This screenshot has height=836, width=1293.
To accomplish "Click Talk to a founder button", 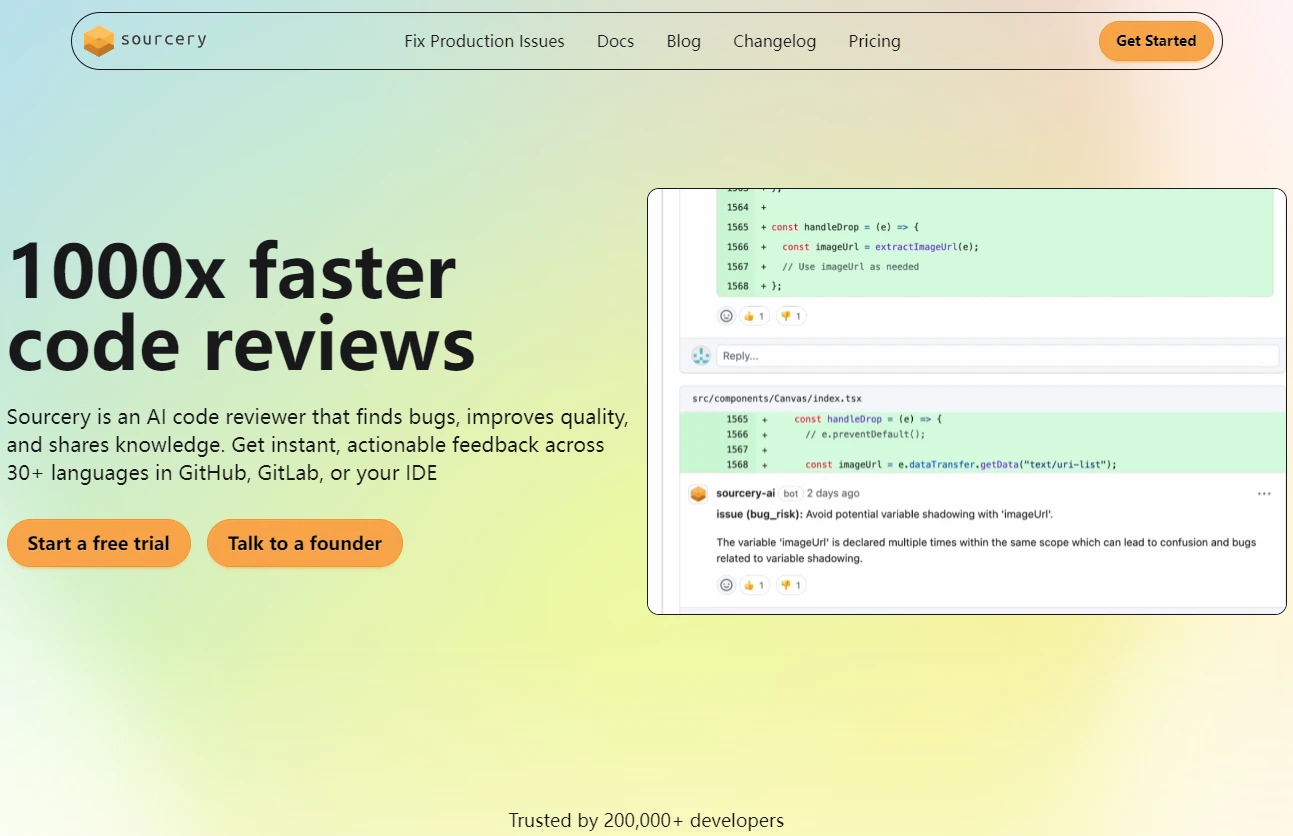I will (305, 543).
